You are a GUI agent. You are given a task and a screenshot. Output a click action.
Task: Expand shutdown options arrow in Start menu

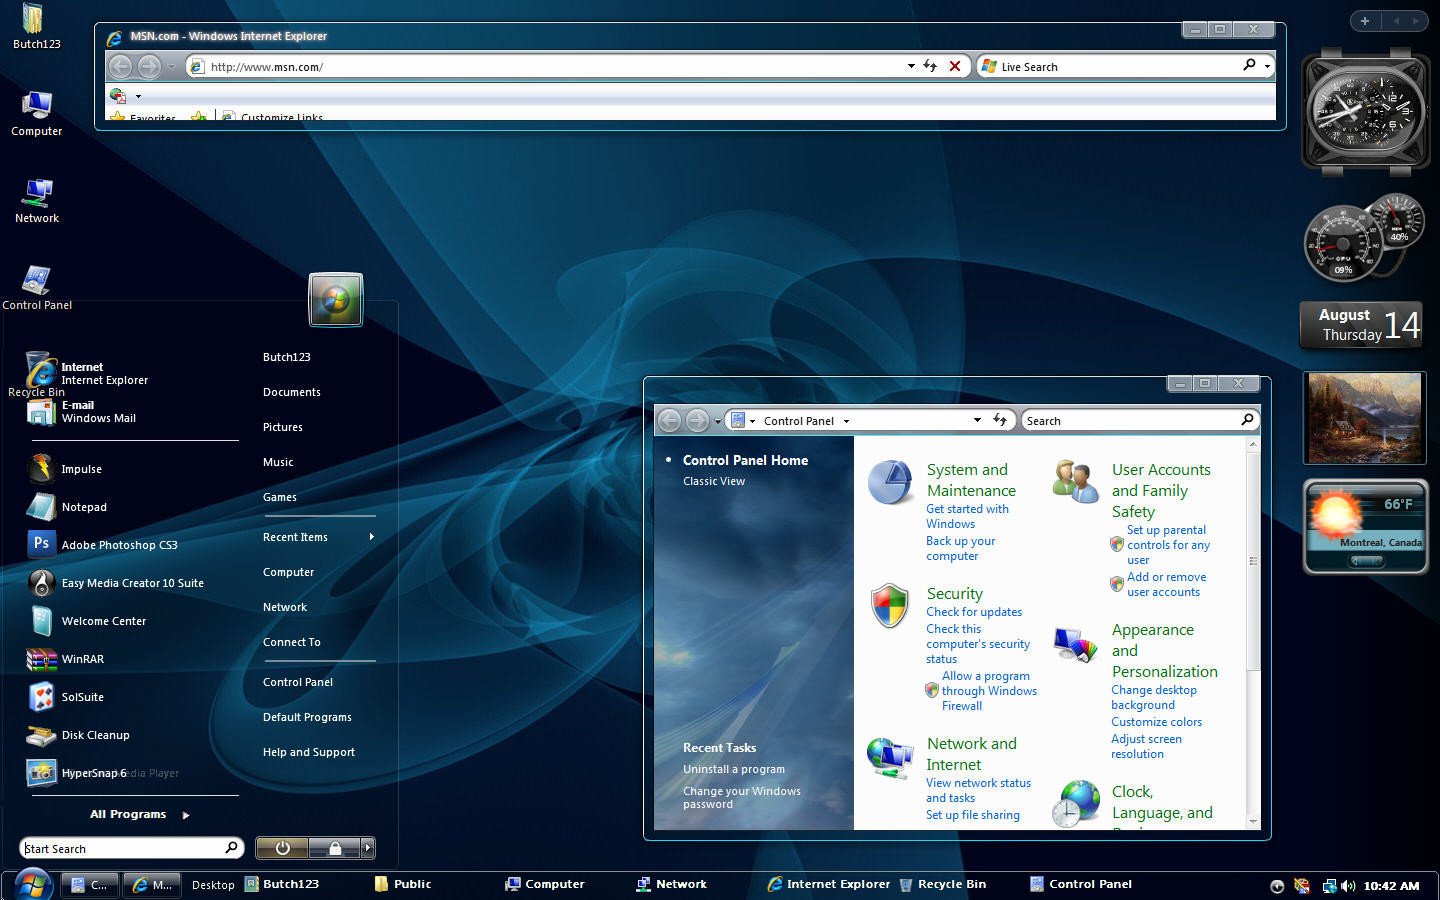368,848
